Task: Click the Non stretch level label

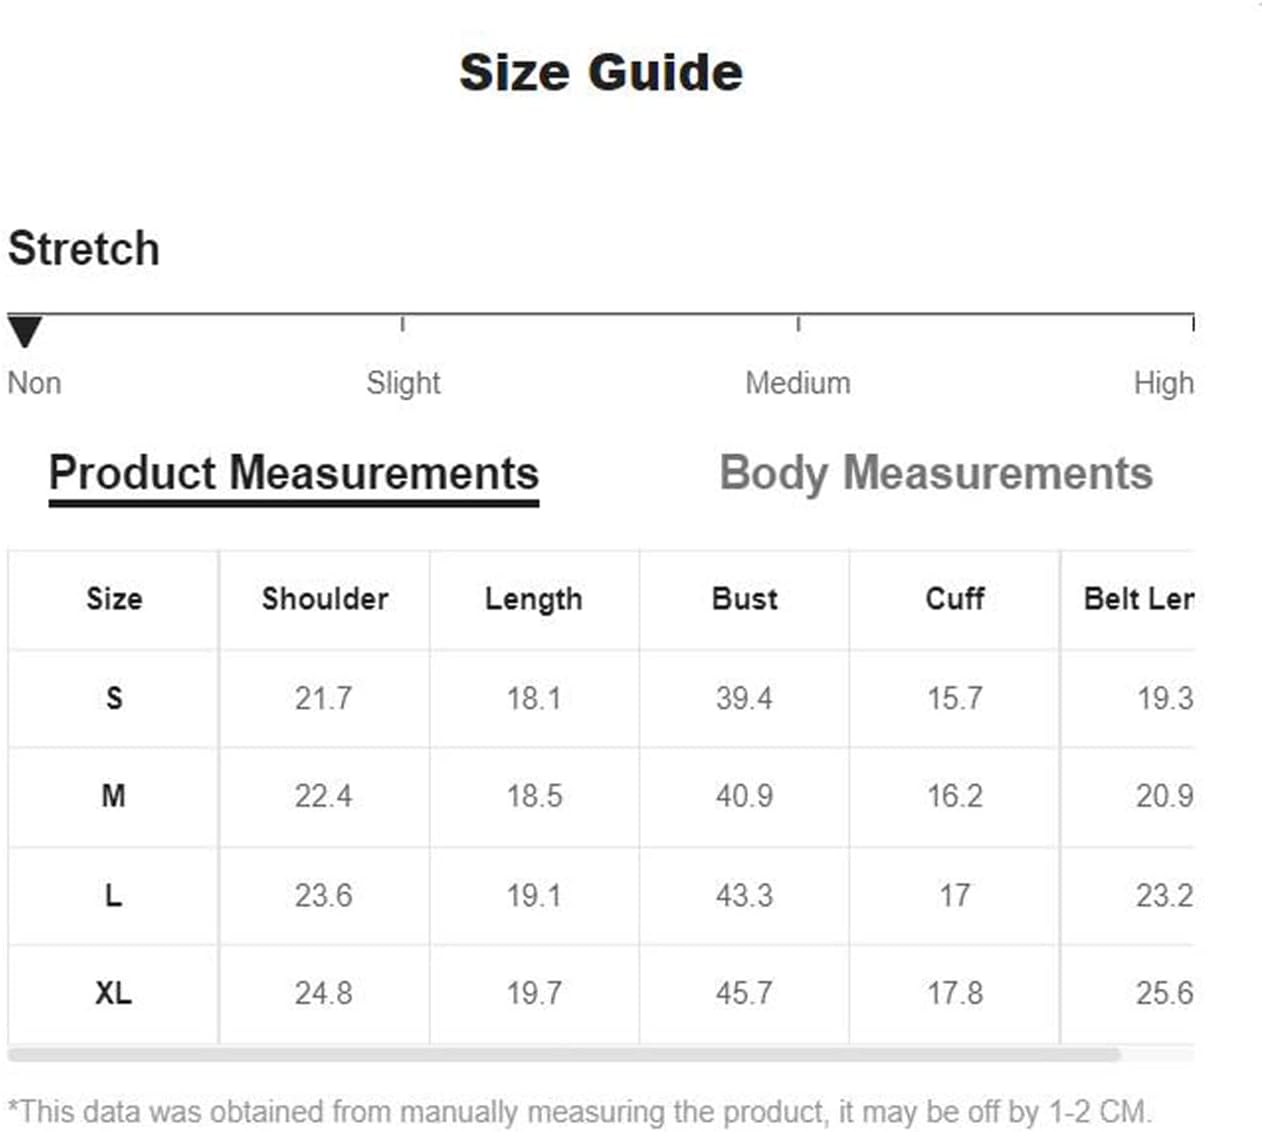Action: tap(34, 382)
